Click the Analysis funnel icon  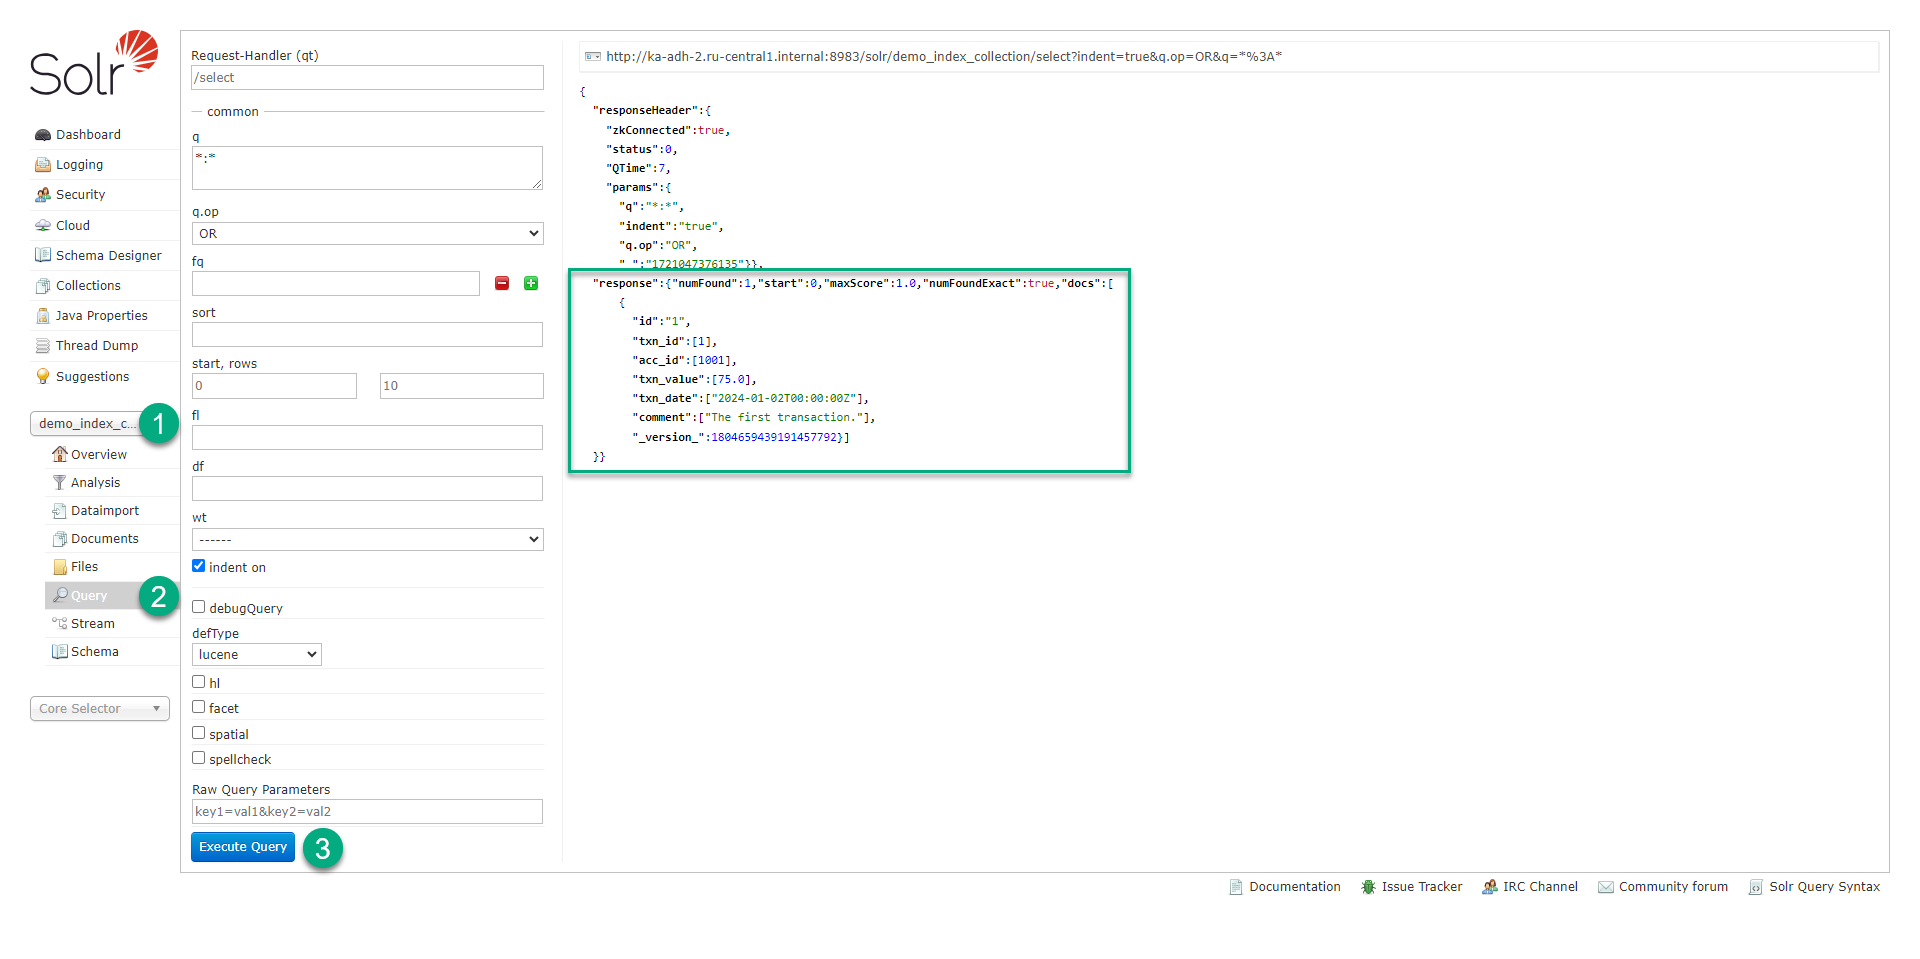[60, 483]
